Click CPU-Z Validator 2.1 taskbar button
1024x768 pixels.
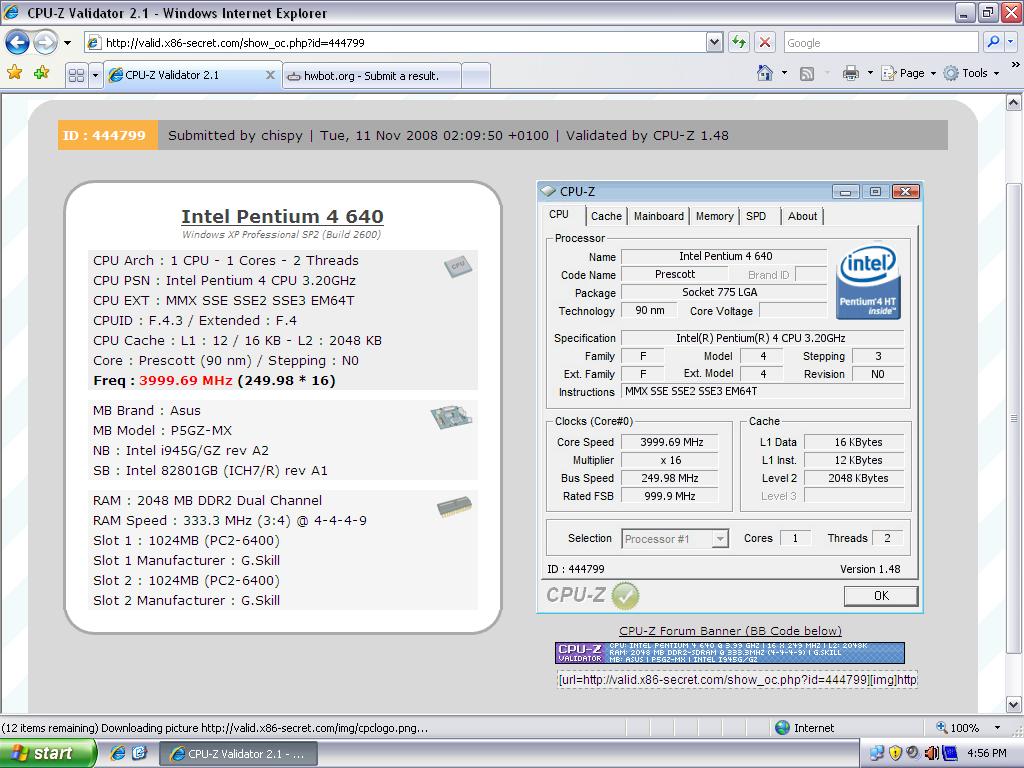(238, 754)
